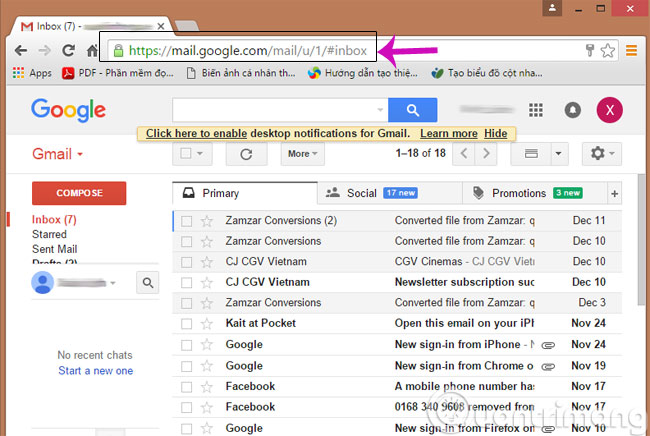Add a new inbox tab with plus
Screen dimensions: 650x436
click(x=614, y=194)
